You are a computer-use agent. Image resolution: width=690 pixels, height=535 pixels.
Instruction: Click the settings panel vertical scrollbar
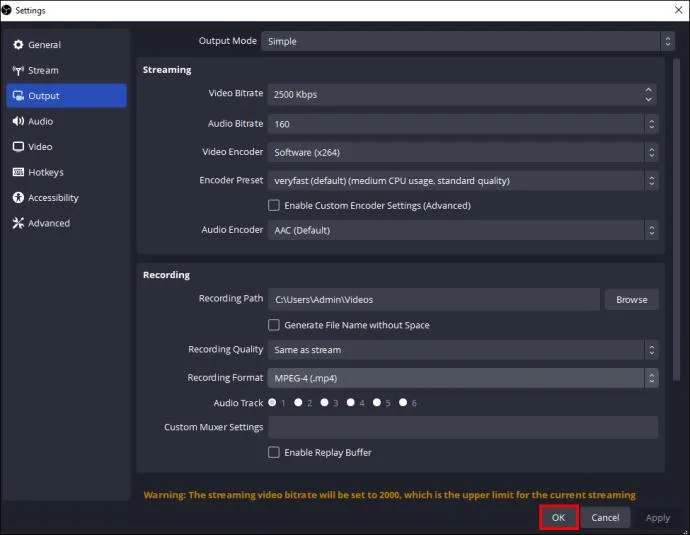676,220
